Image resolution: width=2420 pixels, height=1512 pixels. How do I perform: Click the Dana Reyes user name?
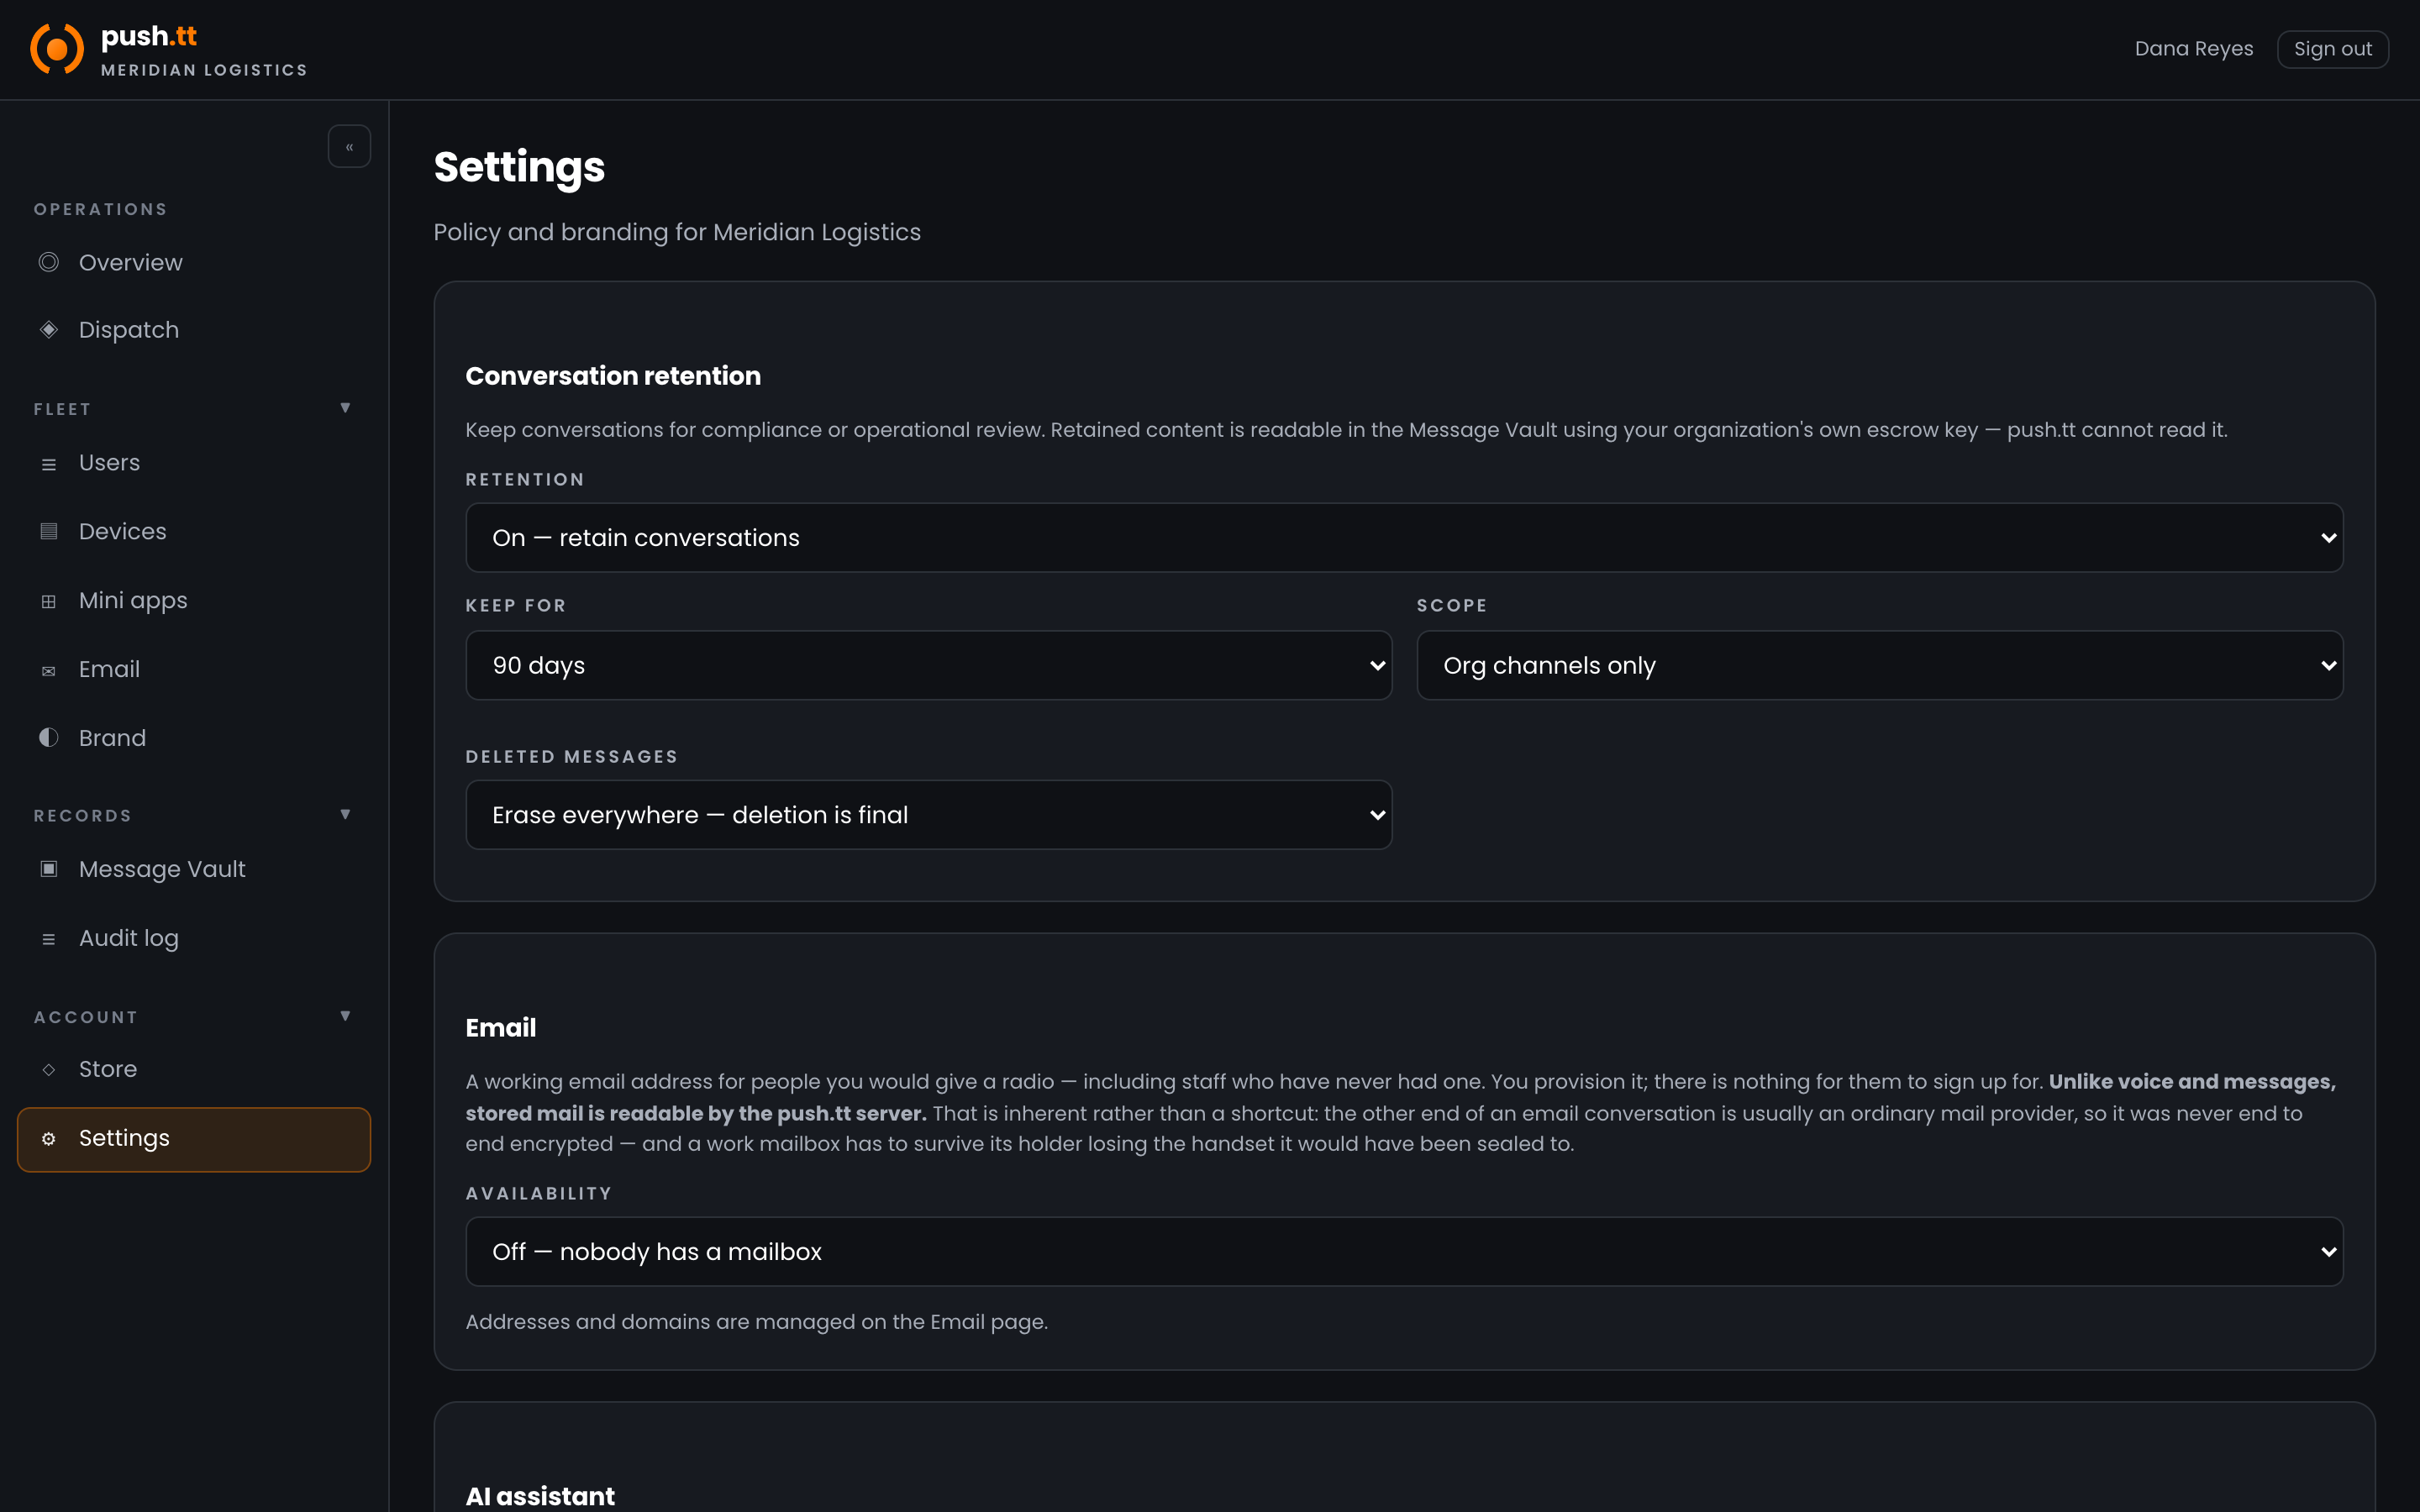pos(2194,49)
